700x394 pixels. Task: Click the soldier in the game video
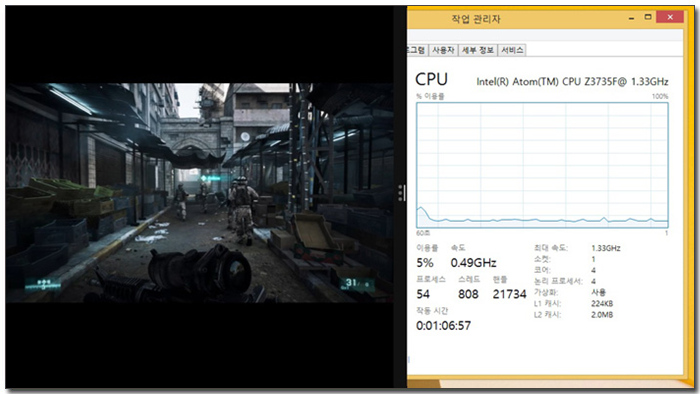[243, 209]
